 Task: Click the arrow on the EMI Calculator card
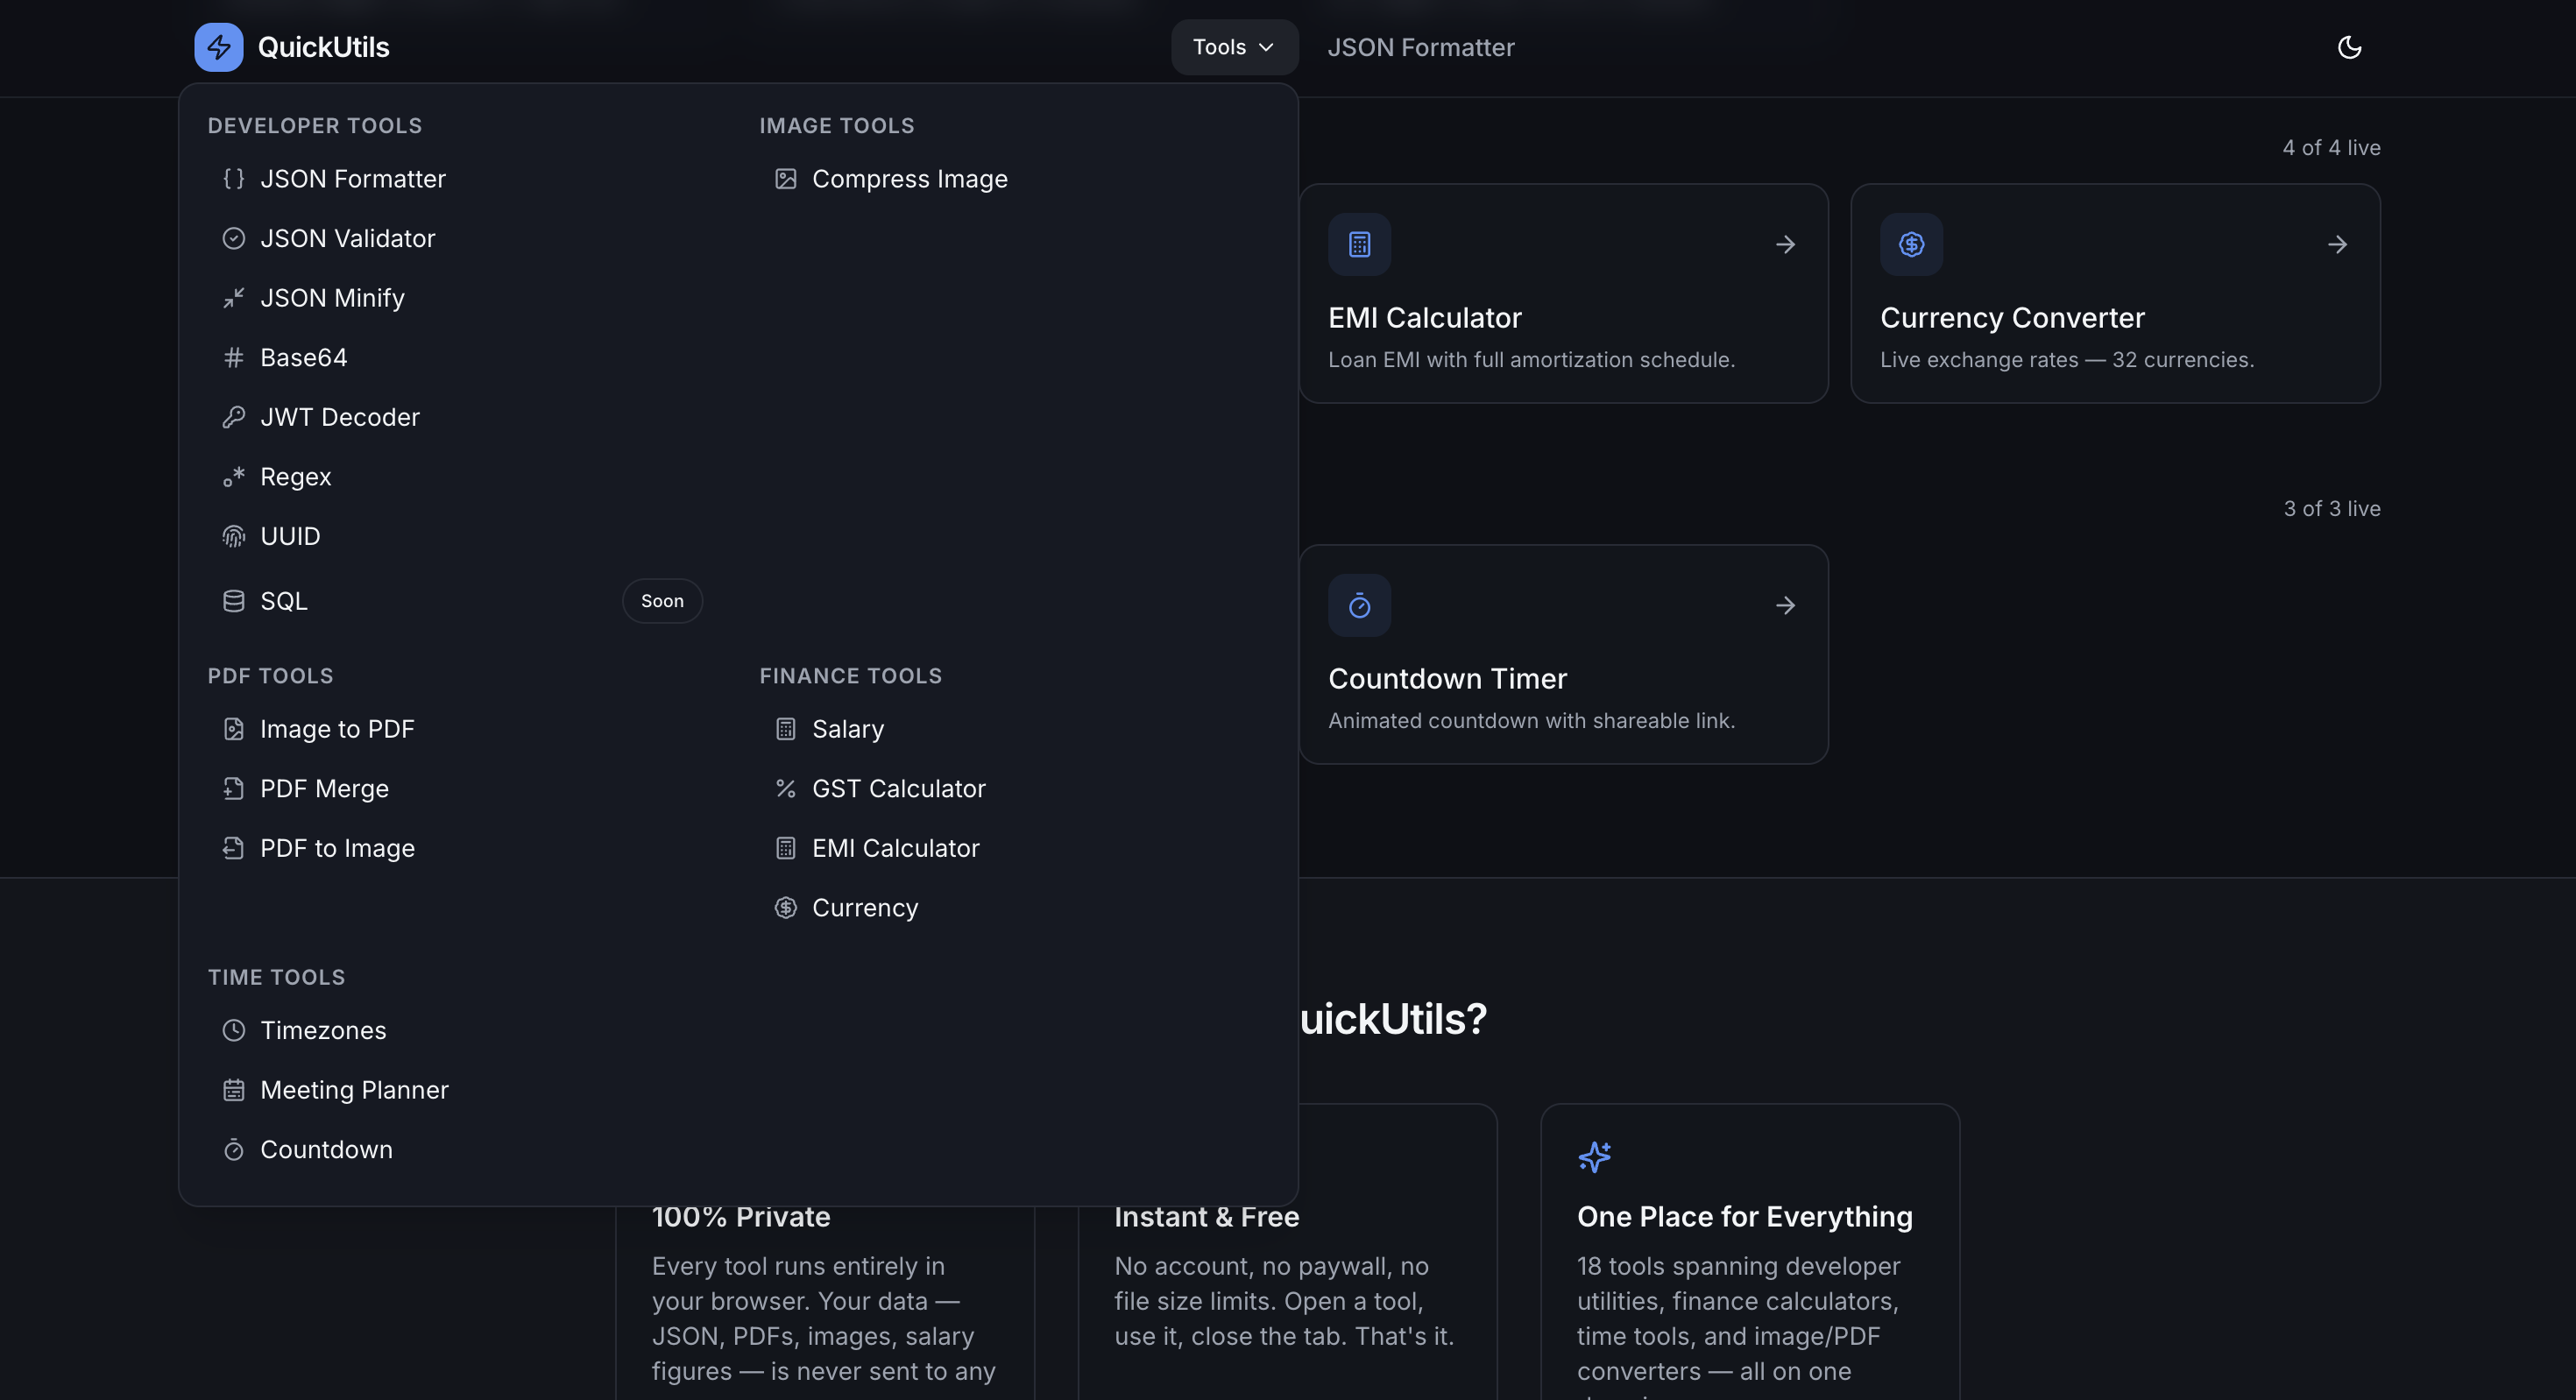pyautogui.click(x=1785, y=244)
